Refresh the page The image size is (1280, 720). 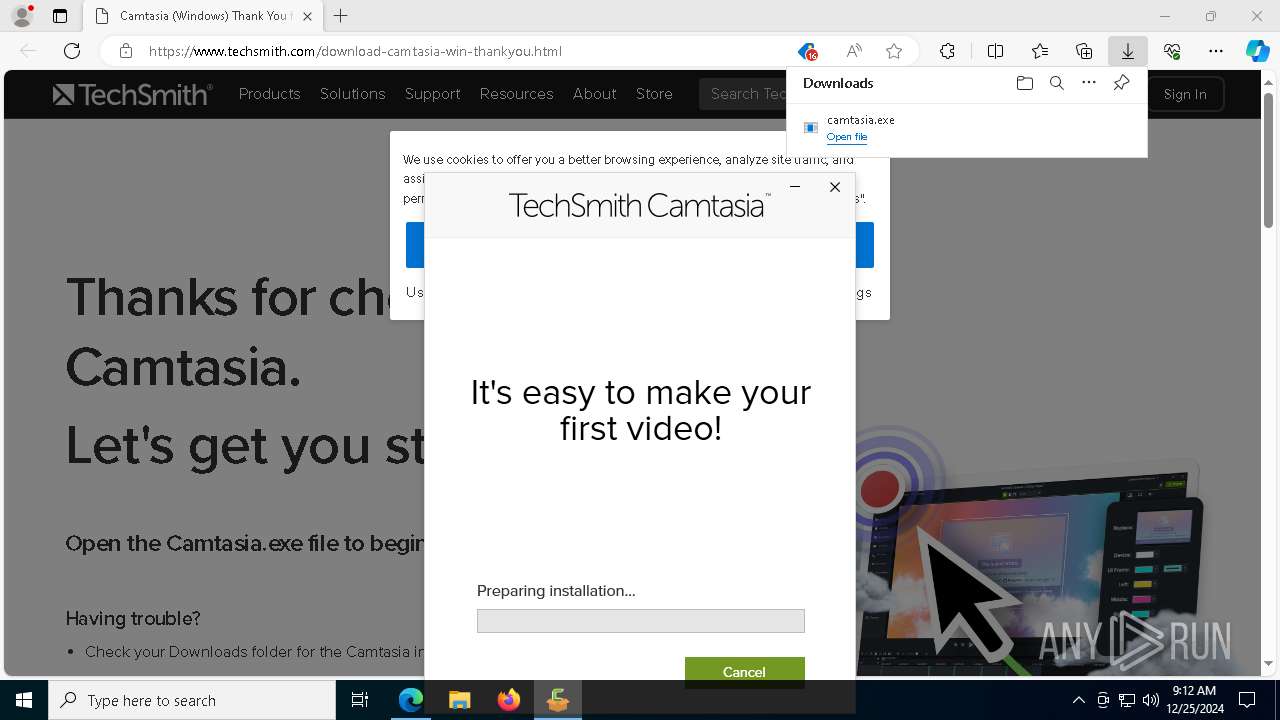[72, 51]
